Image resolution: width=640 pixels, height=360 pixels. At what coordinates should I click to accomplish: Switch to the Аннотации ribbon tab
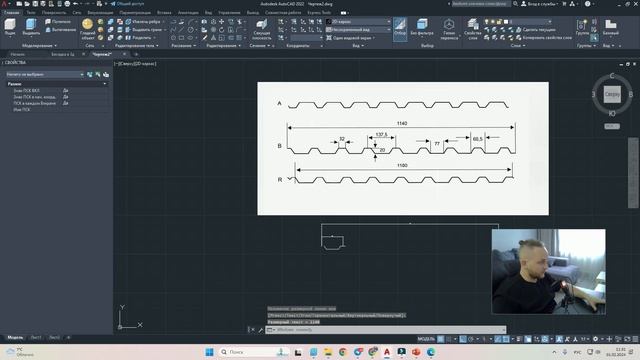click(x=188, y=13)
